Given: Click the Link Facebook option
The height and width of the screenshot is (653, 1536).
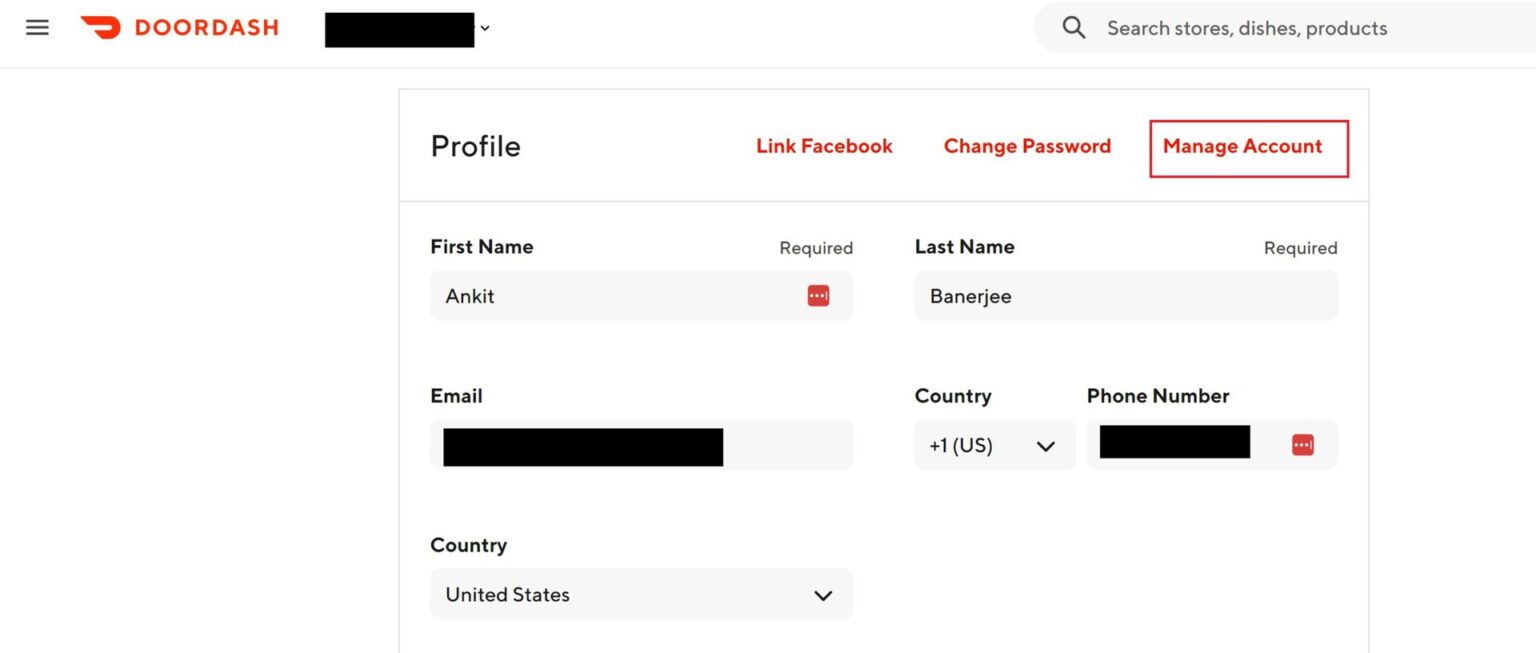Looking at the screenshot, I should [x=824, y=145].
